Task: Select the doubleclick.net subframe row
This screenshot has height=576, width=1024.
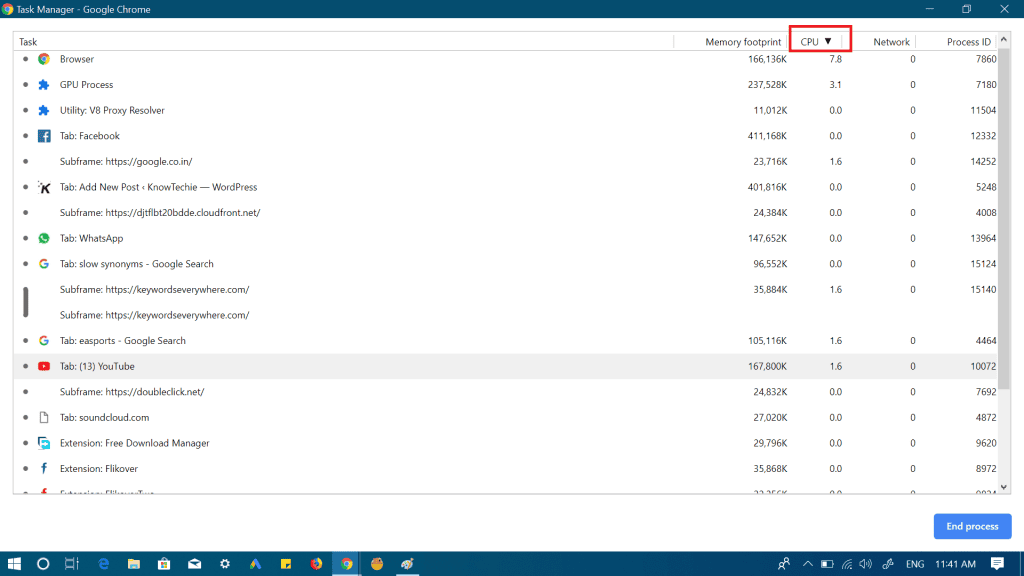Action: tap(505, 392)
